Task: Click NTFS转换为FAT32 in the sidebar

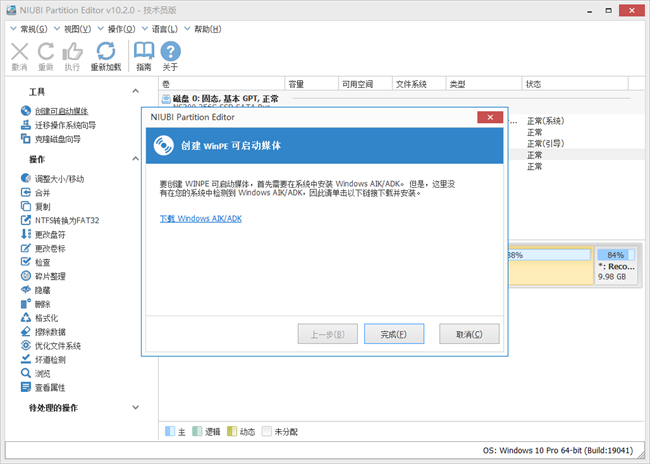Action: click(x=64, y=220)
